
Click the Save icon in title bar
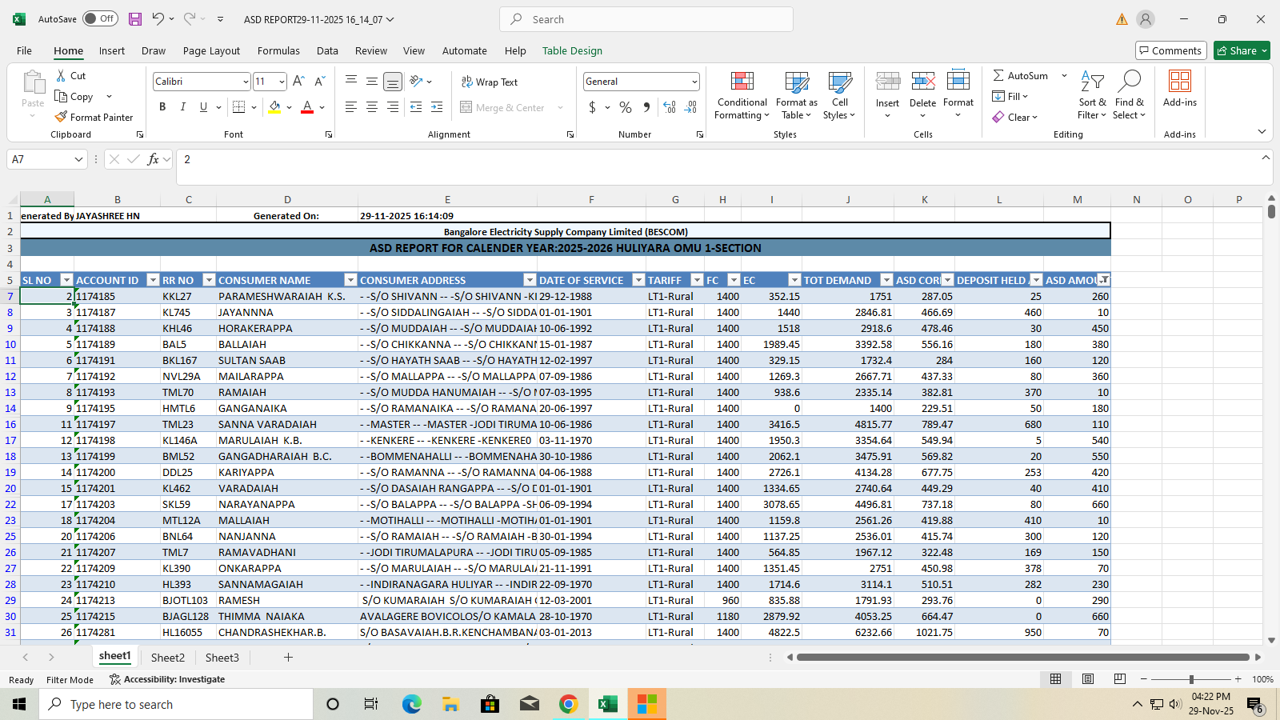tap(135, 19)
